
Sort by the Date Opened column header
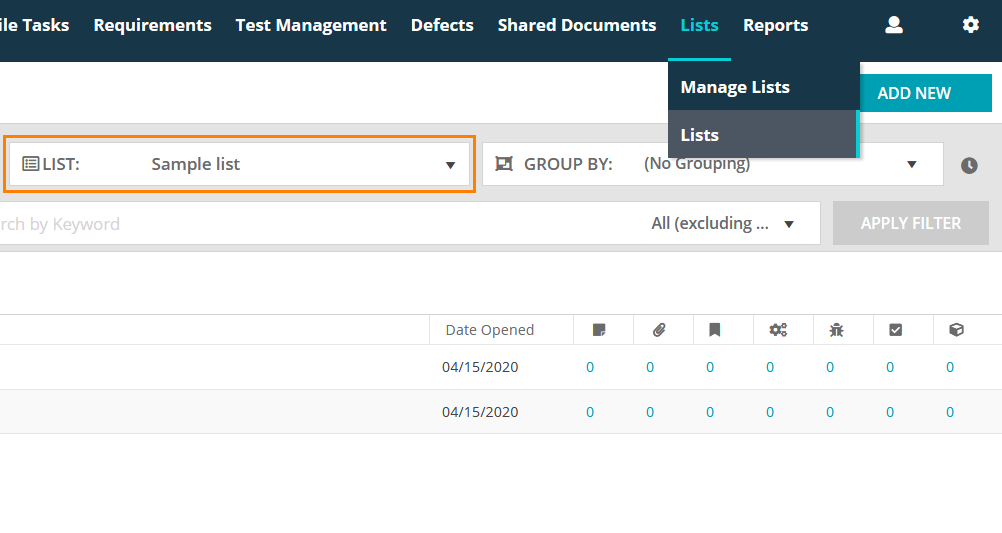tap(490, 330)
